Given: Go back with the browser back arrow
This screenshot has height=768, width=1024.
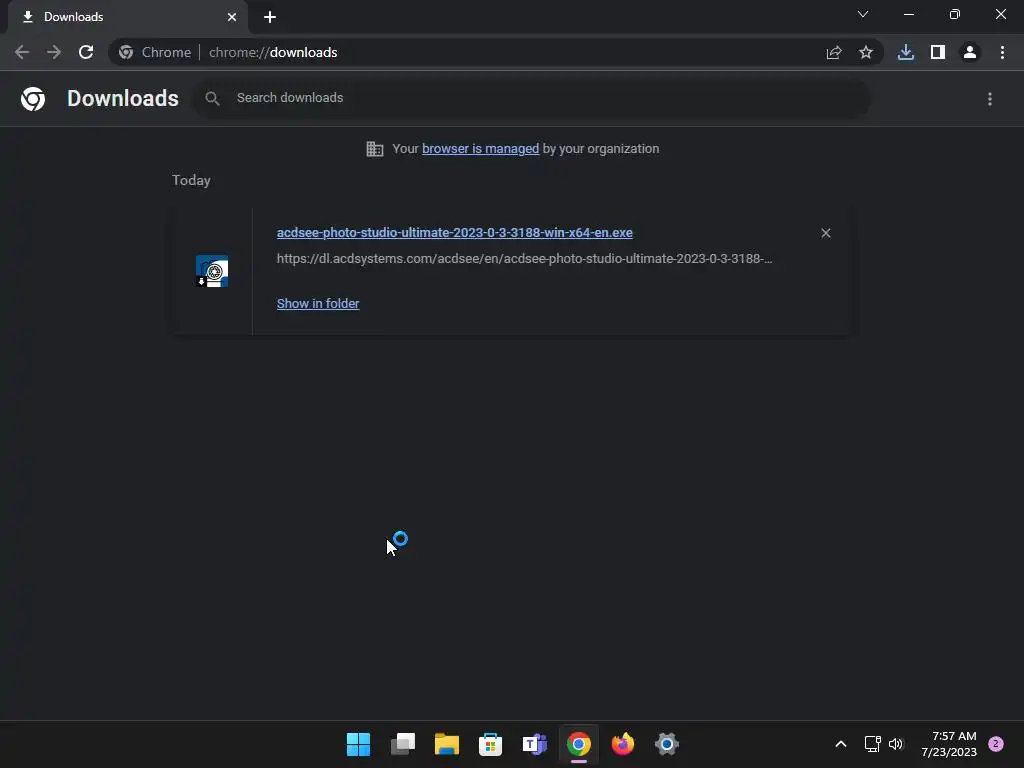Looking at the screenshot, I should pyautogui.click(x=22, y=52).
